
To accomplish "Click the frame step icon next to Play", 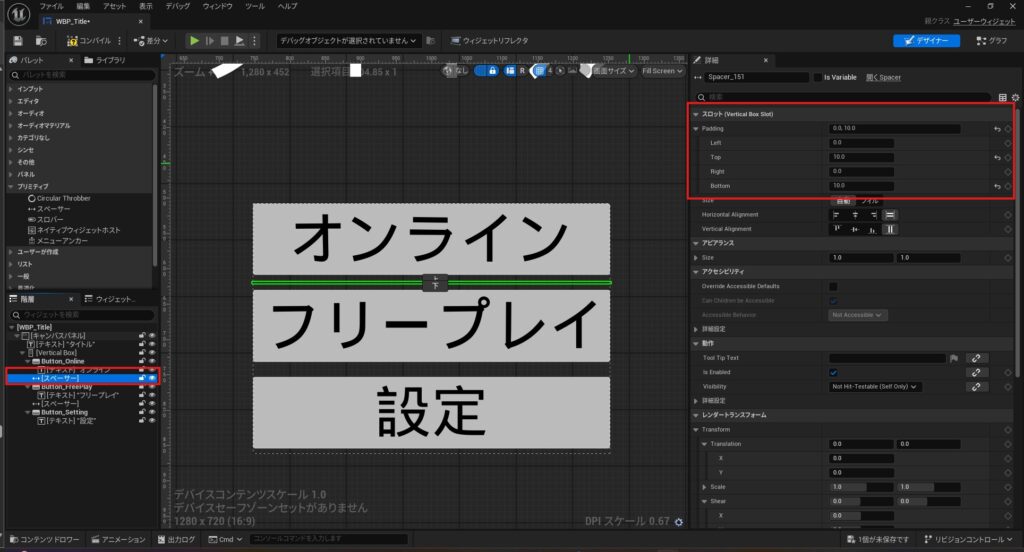I will (210, 41).
